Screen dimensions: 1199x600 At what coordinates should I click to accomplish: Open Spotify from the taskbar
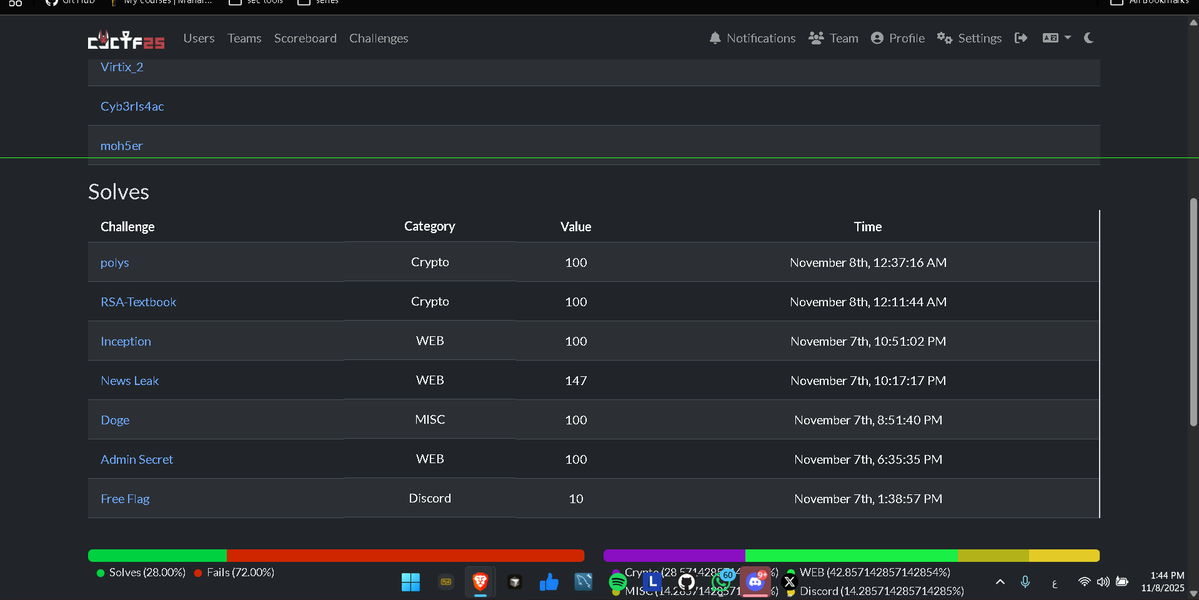(x=618, y=582)
